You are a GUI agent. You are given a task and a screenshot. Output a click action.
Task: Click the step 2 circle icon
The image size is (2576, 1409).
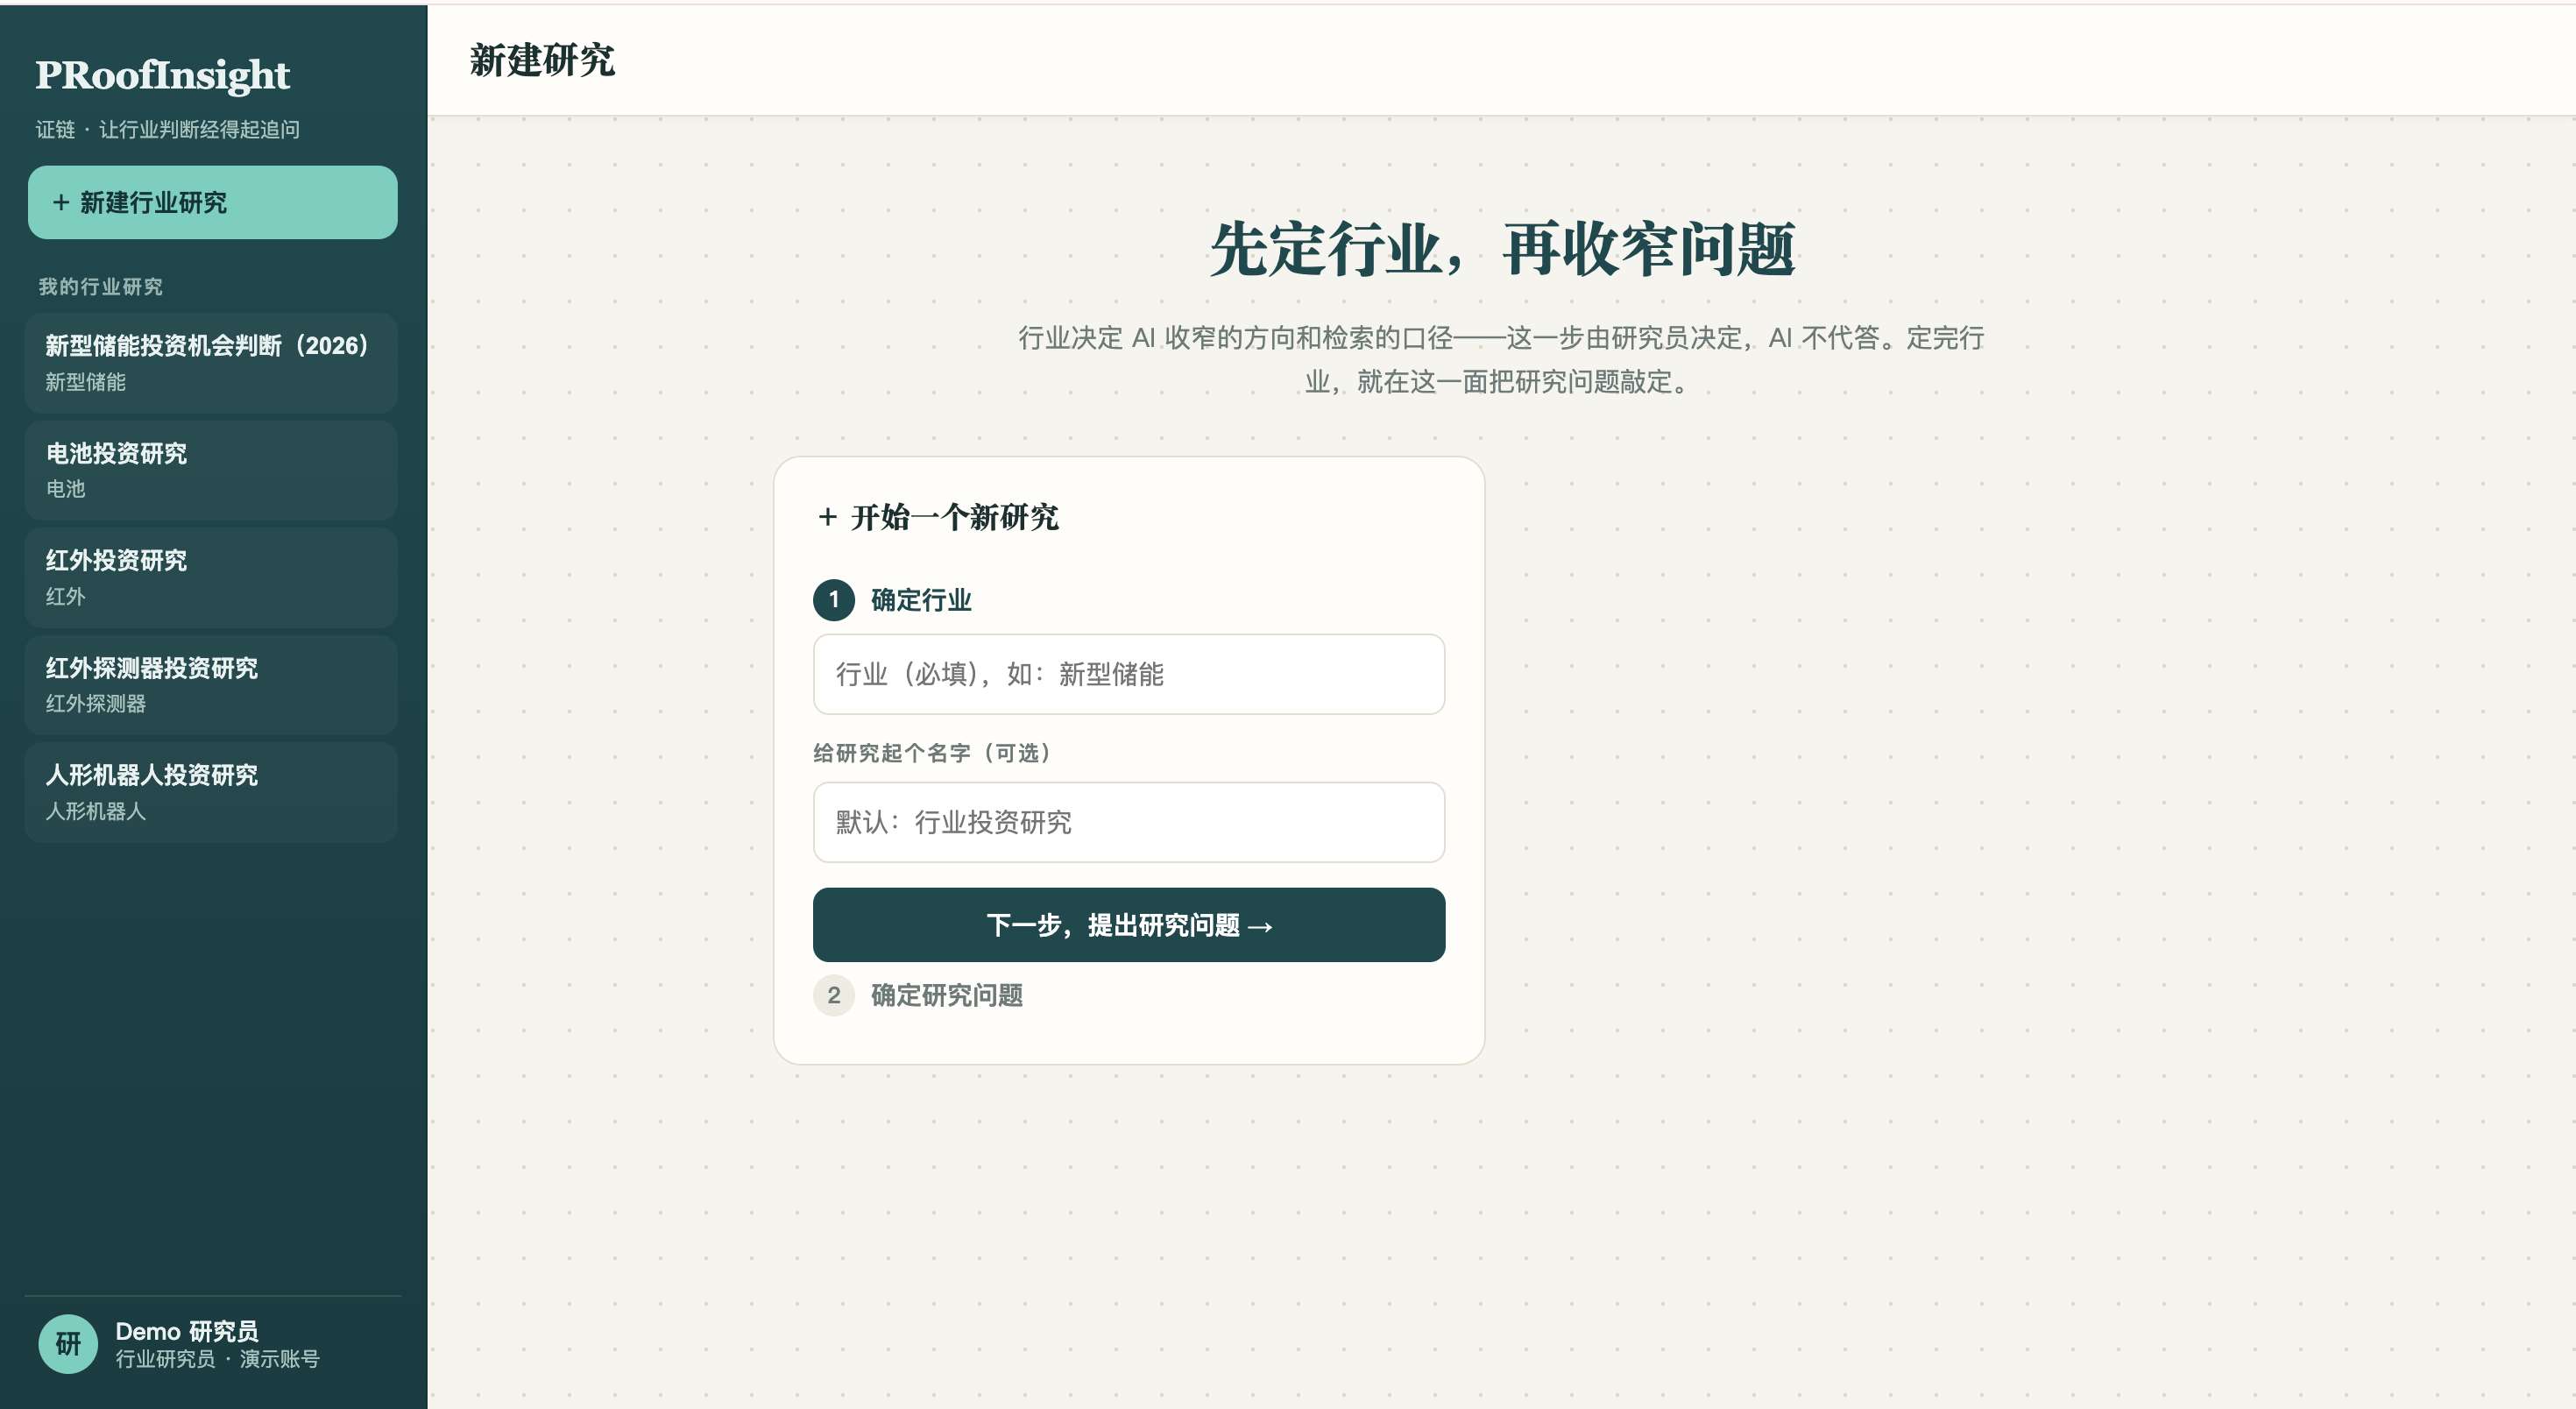(x=833, y=995)
